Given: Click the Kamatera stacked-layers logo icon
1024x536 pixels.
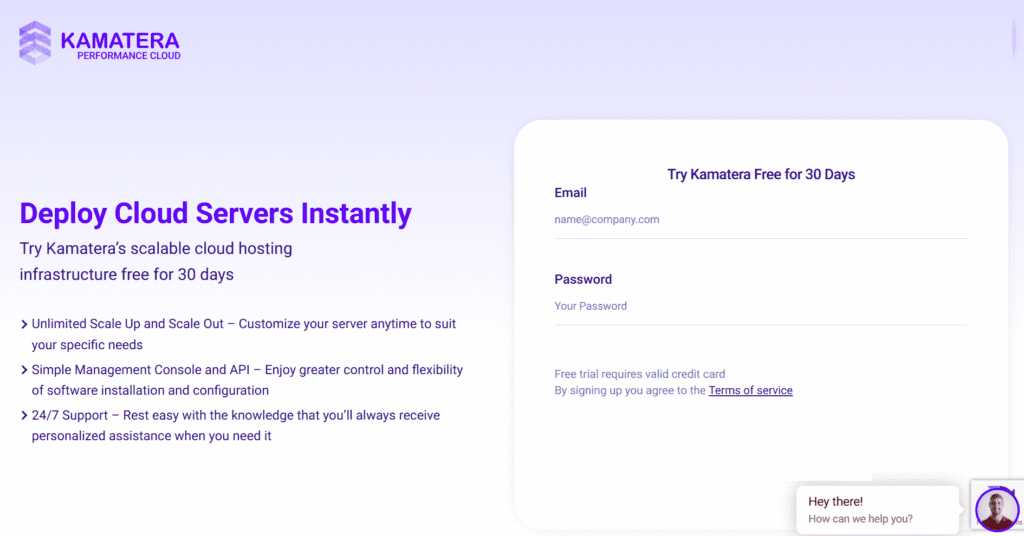Looking at the screenshot, I should (x=35, y=43).
